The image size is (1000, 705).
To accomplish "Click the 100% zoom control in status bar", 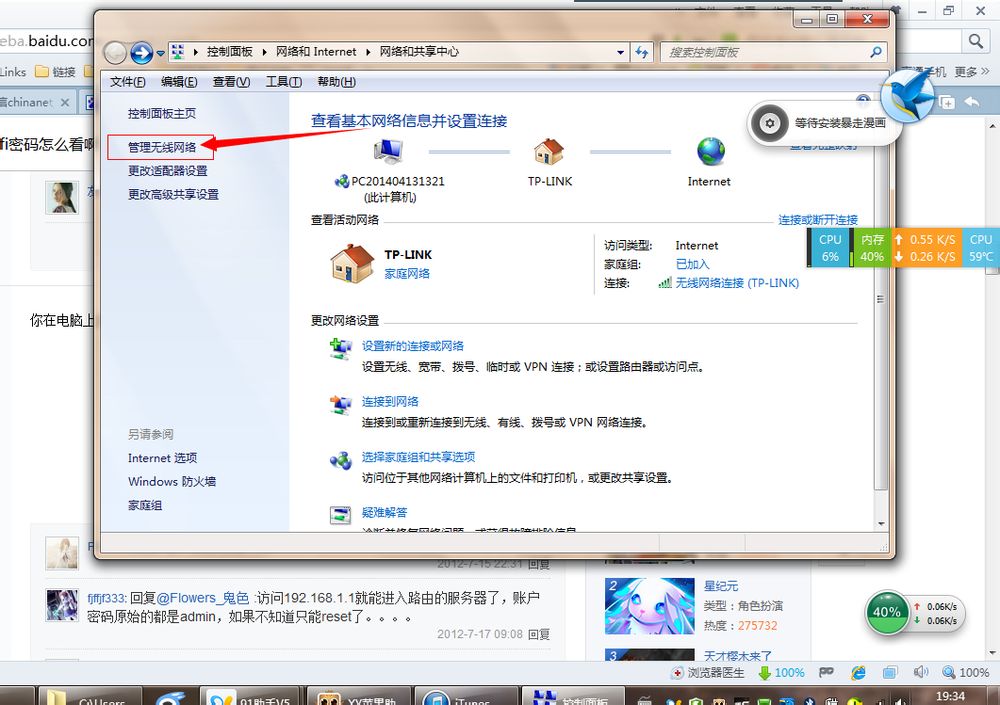I will click(966, 672).
